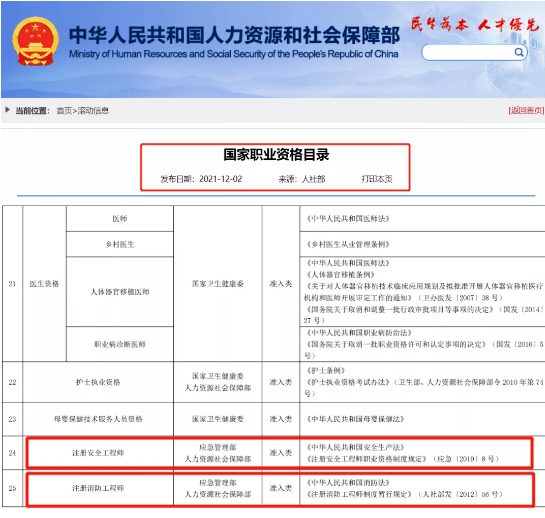Click the row number 23 cell
Viewport: 545px width, 518px height.
point(13,419)
